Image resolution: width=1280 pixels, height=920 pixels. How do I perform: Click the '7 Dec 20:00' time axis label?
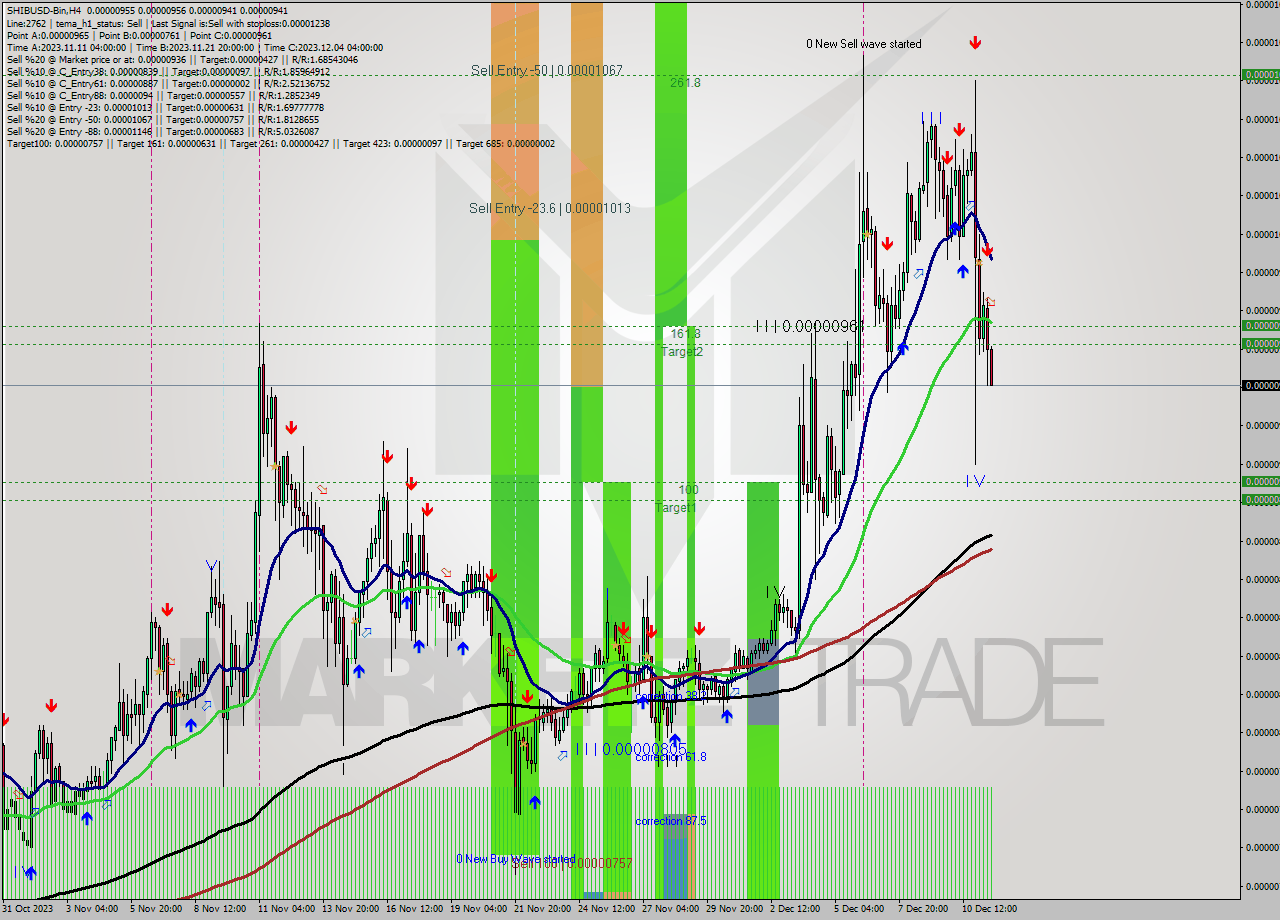923,909
